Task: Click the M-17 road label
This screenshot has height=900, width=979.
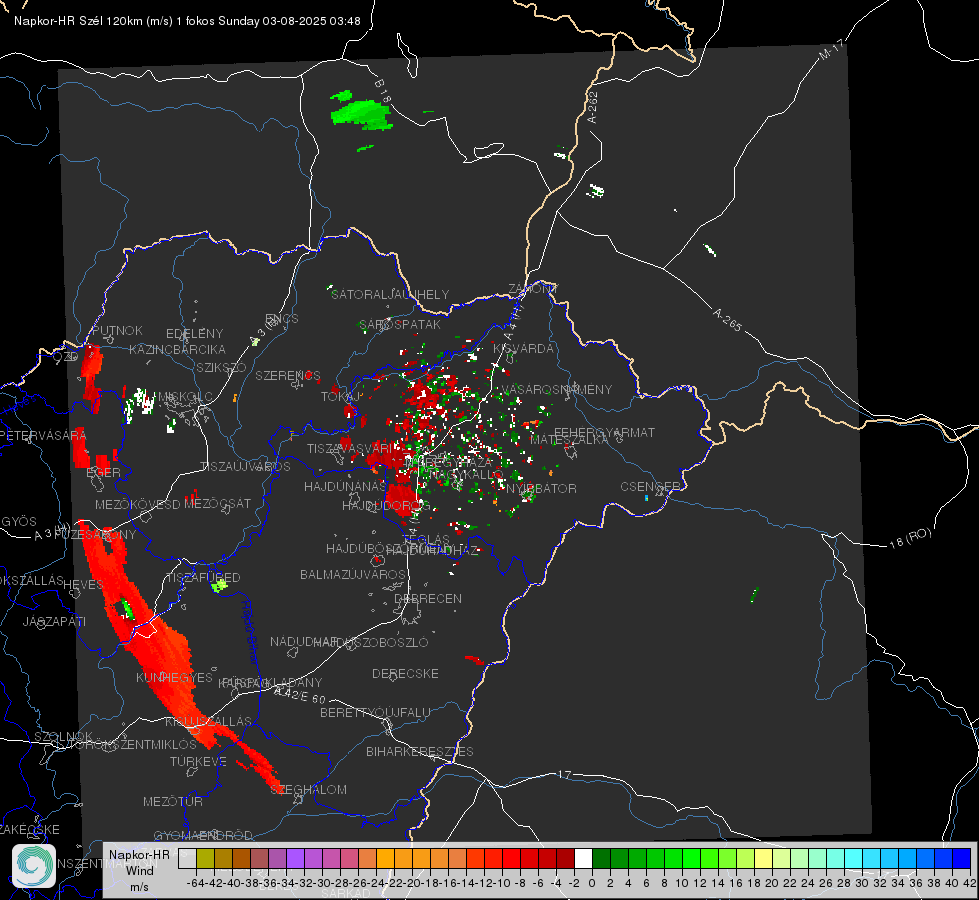Action: point(831,50)
